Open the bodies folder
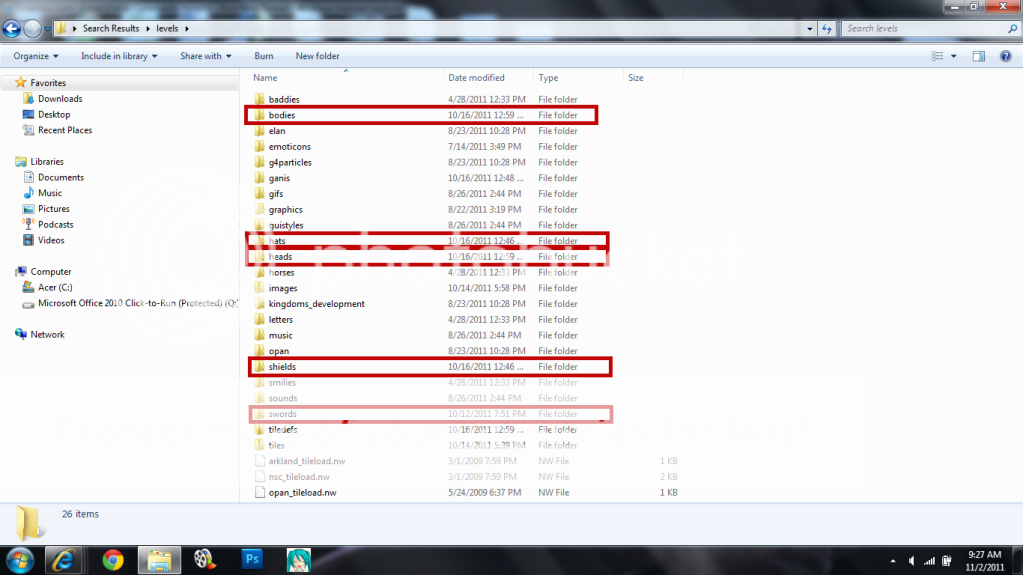Viewport: 1023px width, 575px height. pyautogui.click(x=282, y=115)
